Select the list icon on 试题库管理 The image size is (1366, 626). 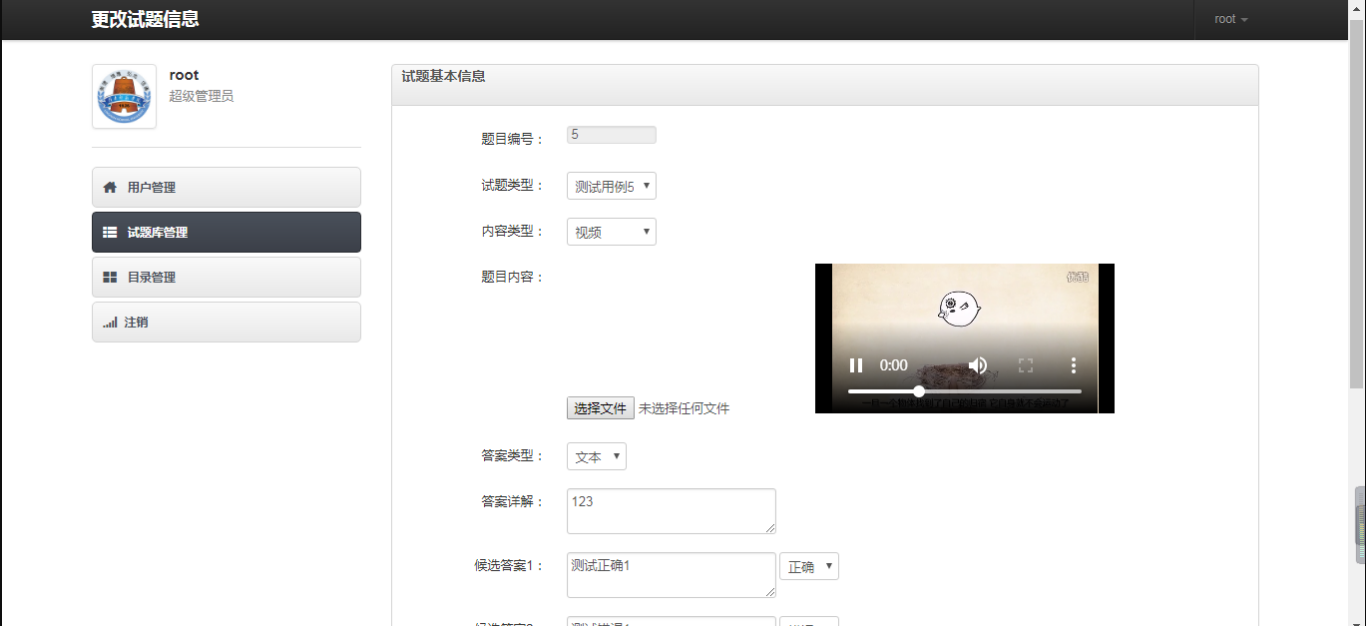110,232
